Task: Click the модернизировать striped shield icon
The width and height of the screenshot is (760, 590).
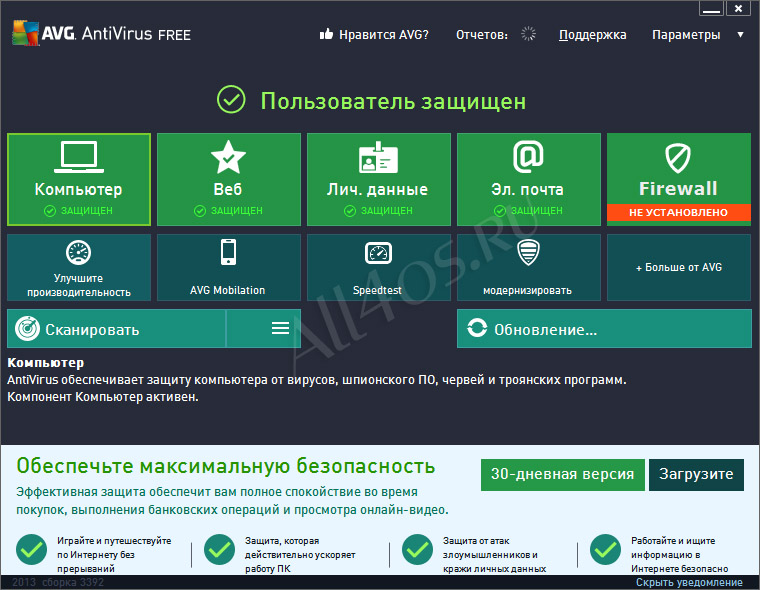Action: (528, 252)
